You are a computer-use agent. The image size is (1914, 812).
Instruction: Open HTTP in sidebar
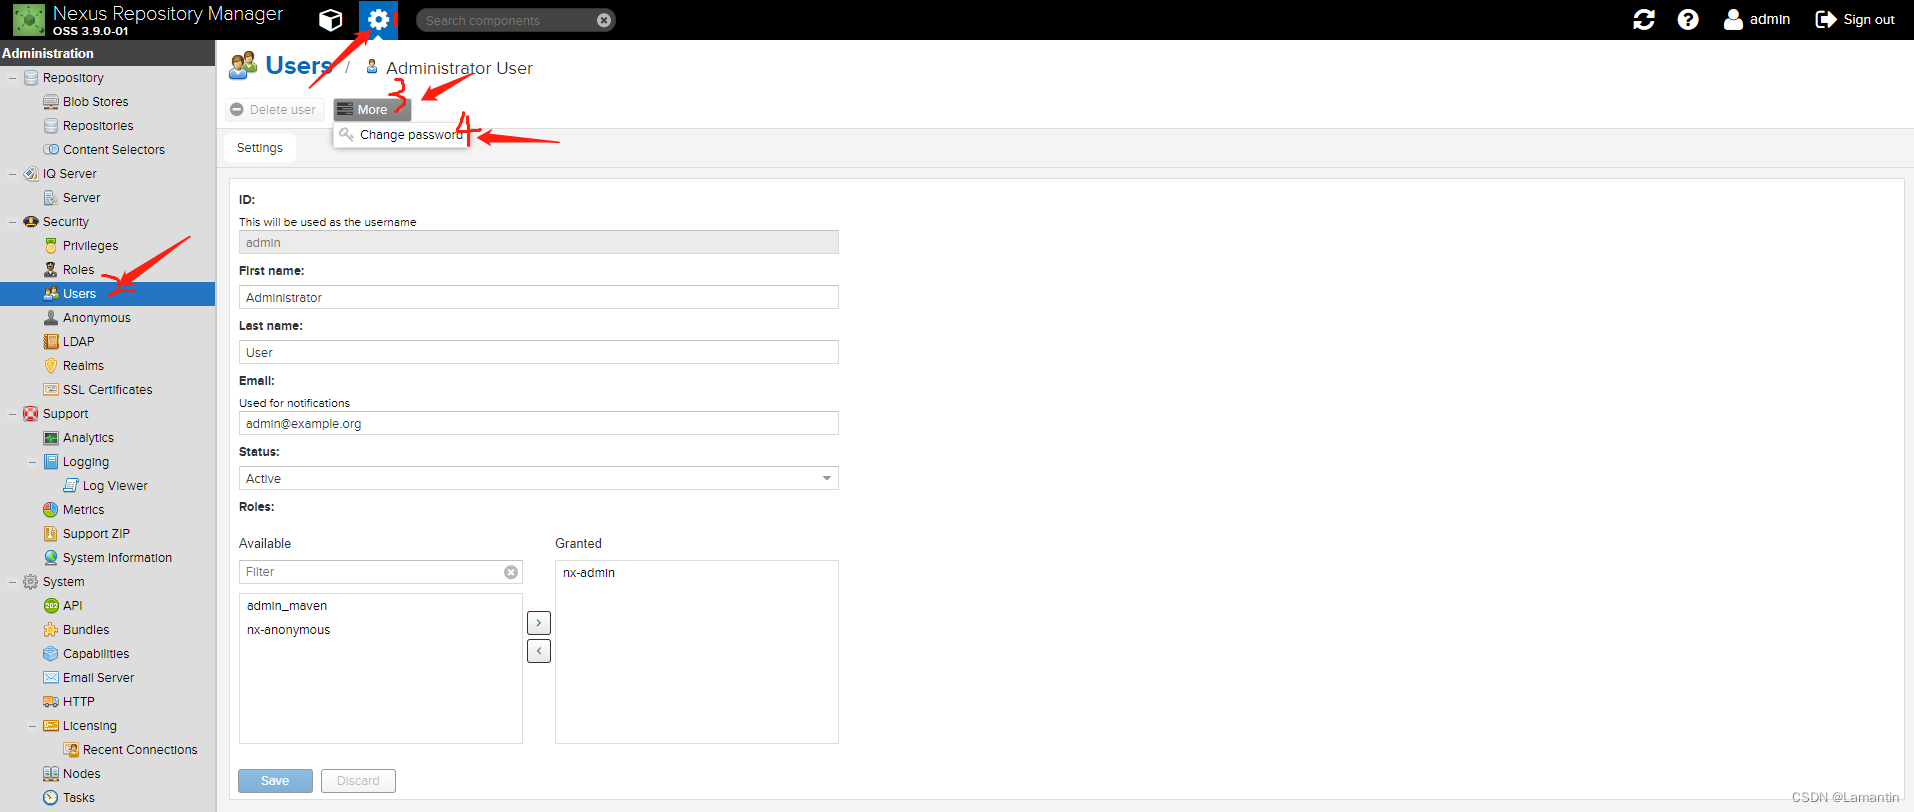pos(78,702)
